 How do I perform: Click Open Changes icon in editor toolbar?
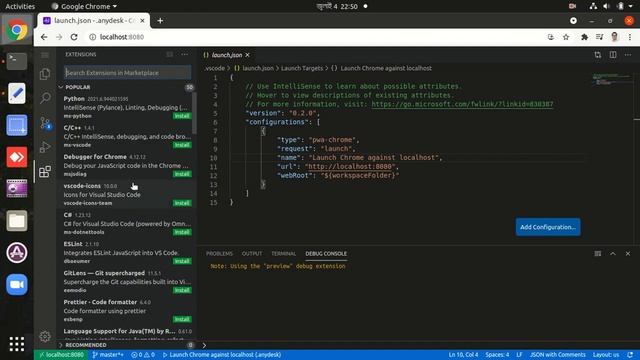[x=598, y=55]
